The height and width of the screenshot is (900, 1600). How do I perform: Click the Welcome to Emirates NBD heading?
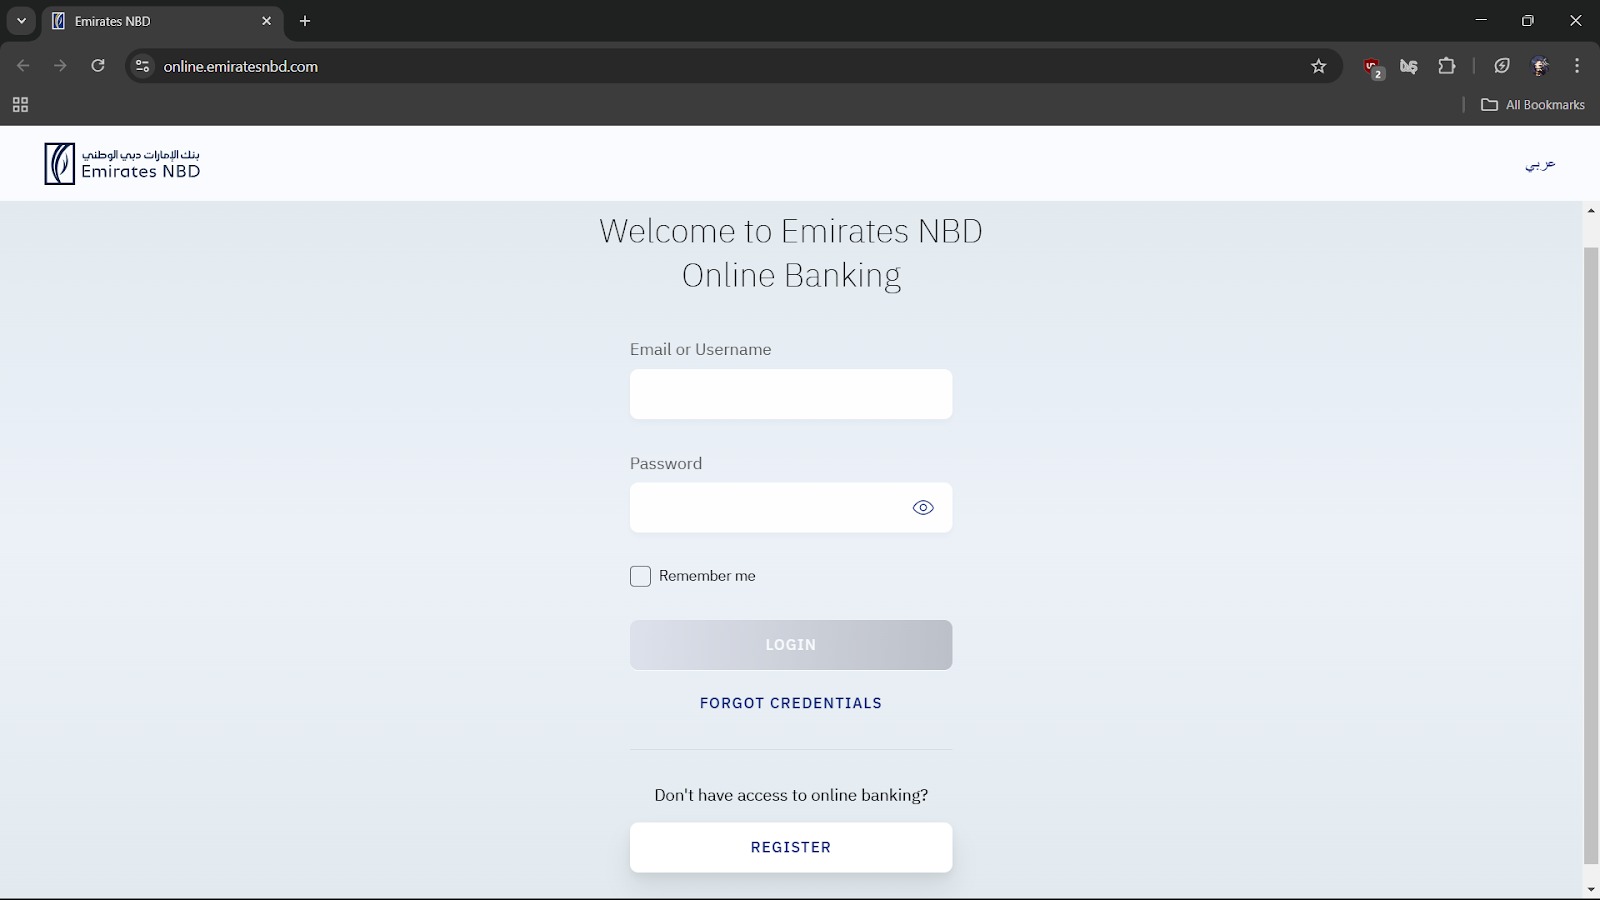[x=791, y=252]
